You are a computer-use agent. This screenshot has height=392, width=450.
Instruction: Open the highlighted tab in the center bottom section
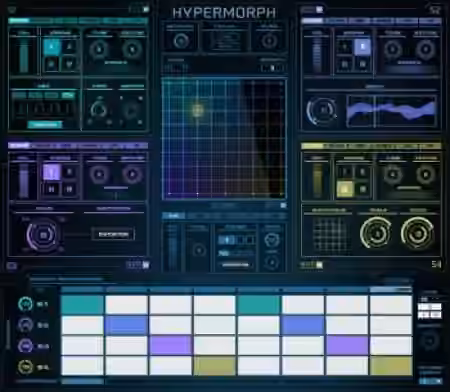[174, 216]
